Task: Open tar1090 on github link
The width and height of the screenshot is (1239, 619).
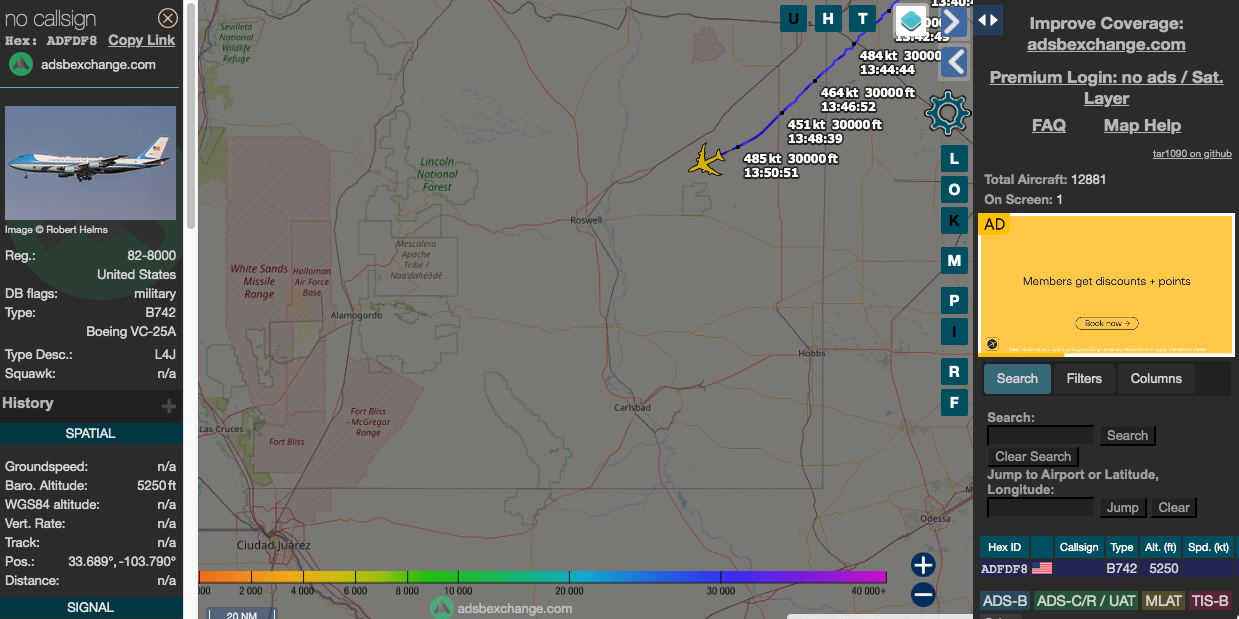Action: click(x=1192, y=154)
